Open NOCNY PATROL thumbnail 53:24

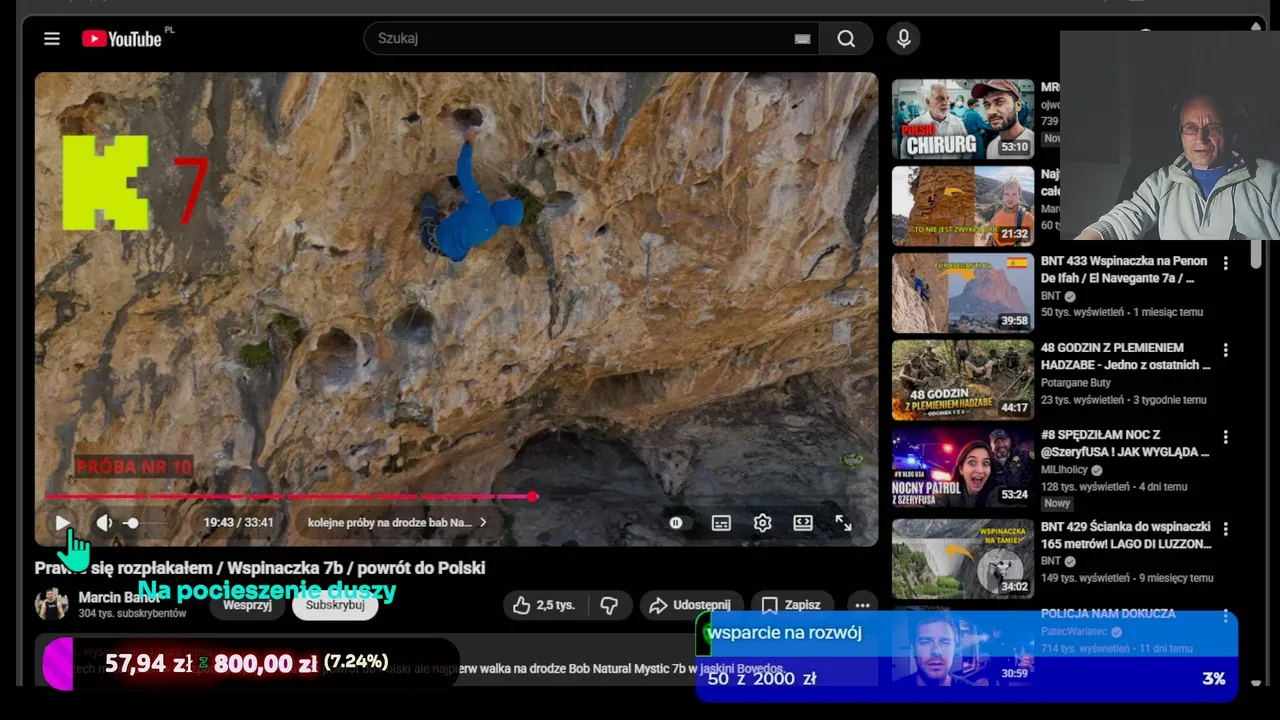click(963, 467)
